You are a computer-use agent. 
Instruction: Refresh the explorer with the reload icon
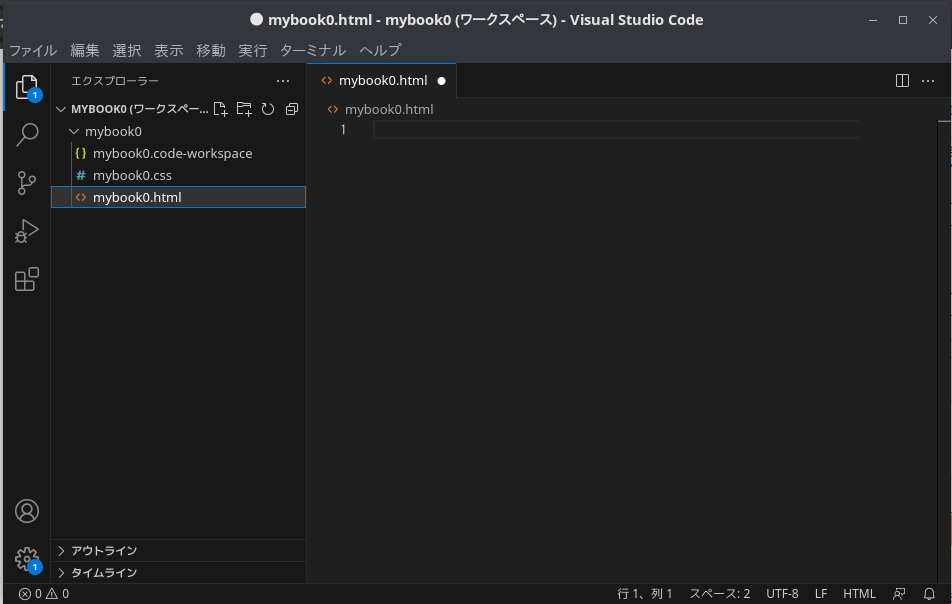[268, 109]
